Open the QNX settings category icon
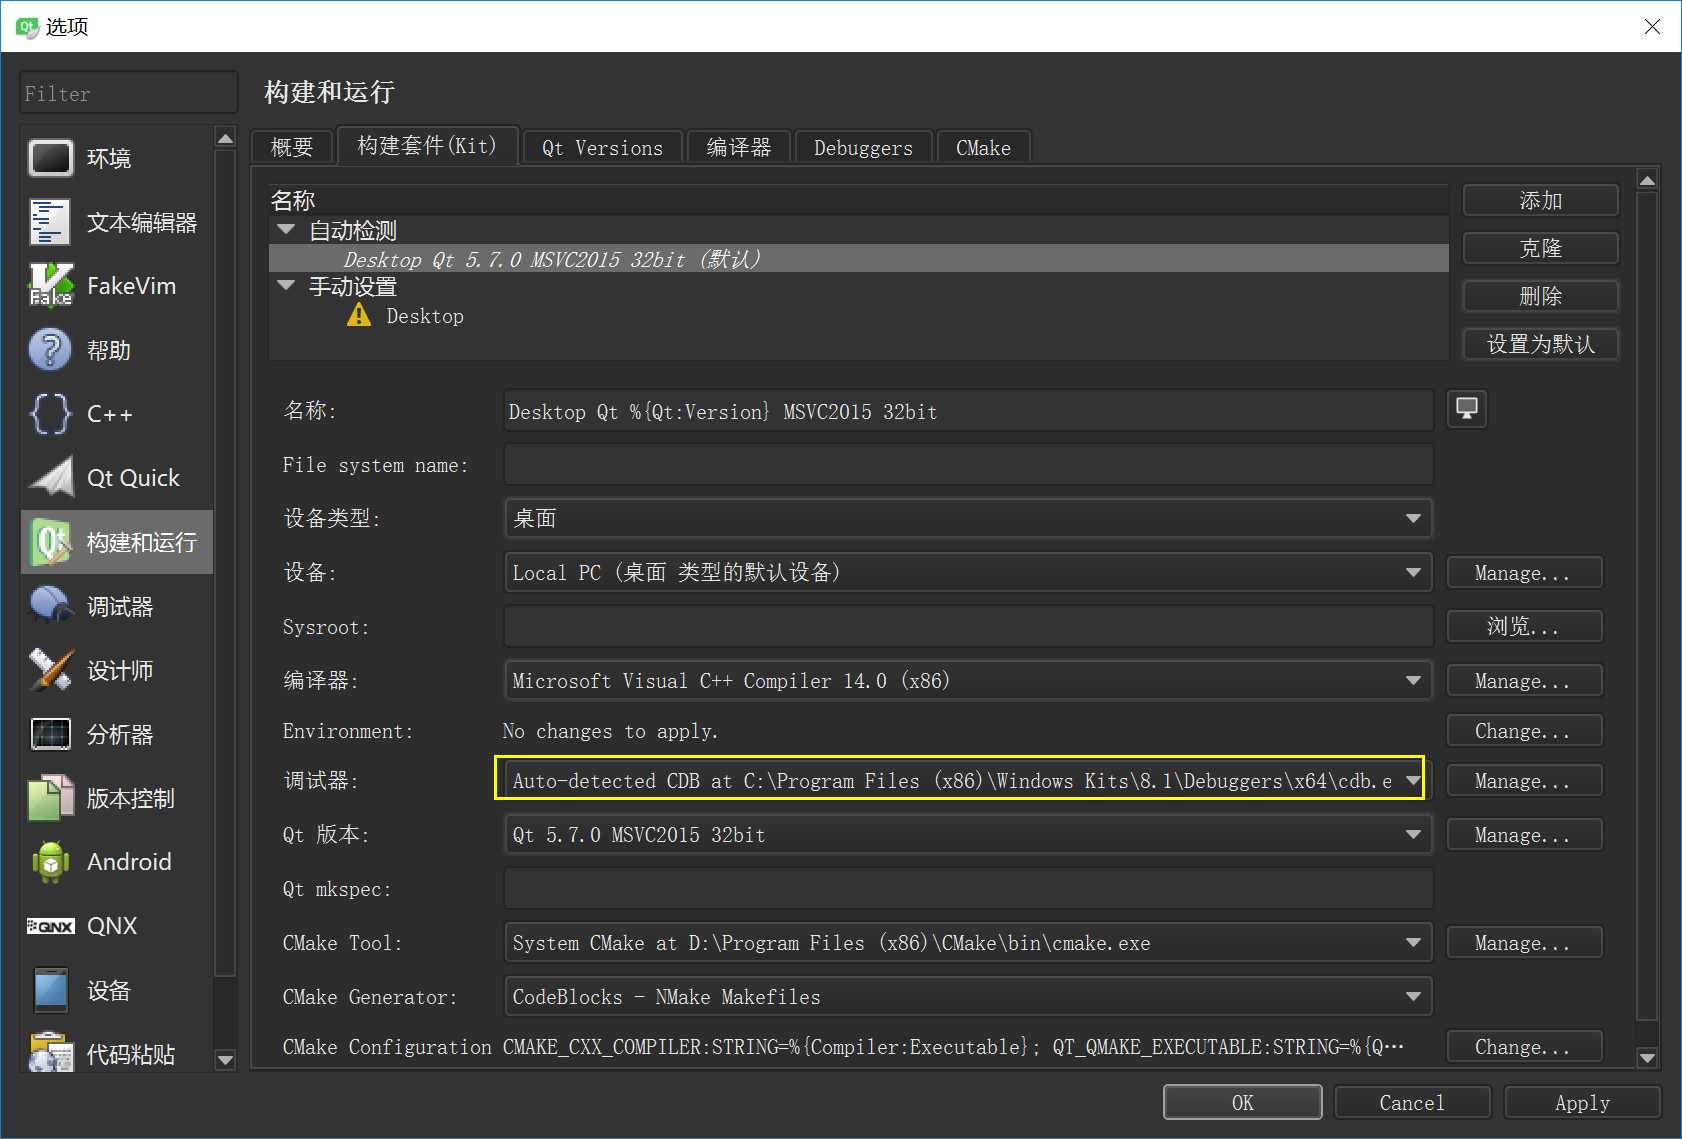Screen dimensions: 1682x1139 coord(50,926)
